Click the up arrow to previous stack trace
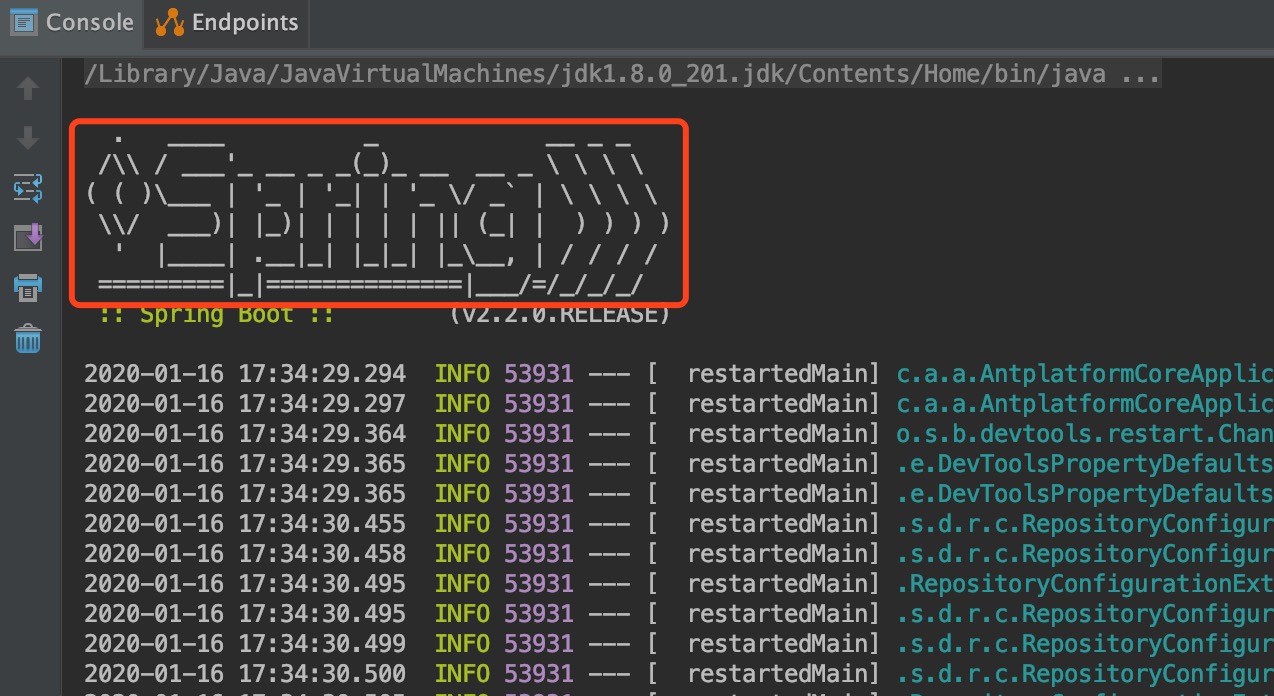 28,89
